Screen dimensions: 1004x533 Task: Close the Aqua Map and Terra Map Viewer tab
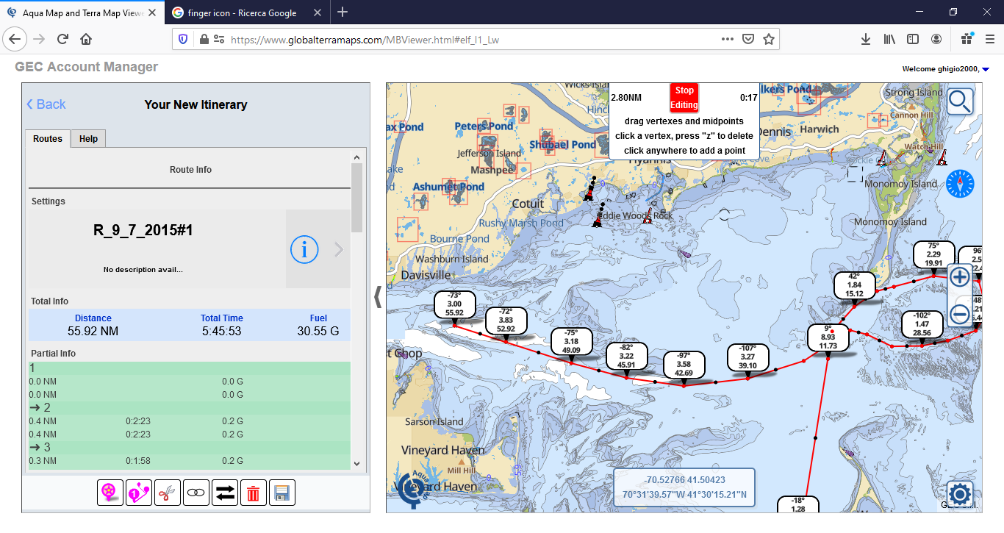pyautogui.click(x=152, y=13)
